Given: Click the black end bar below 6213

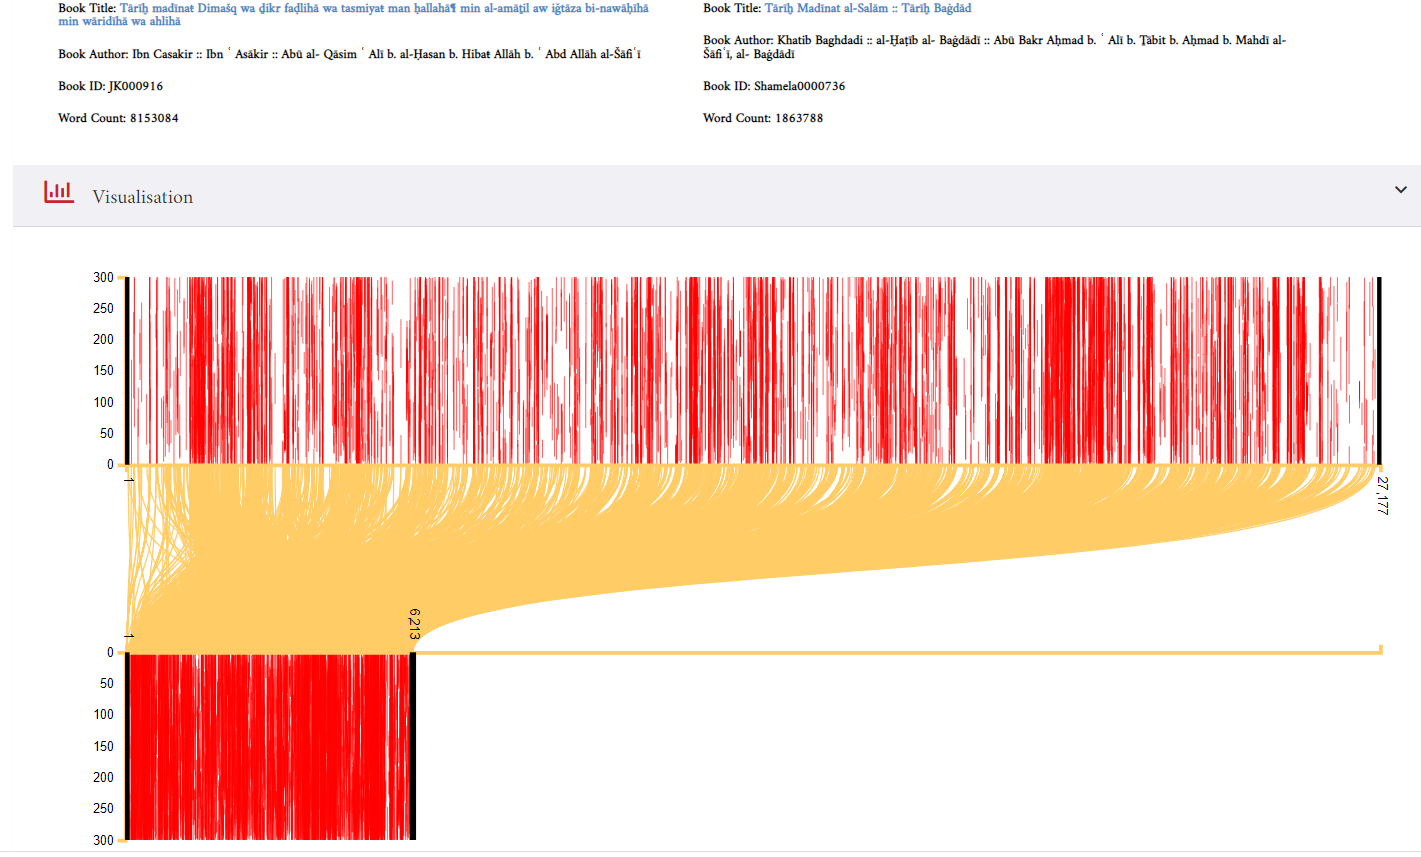Looking at the screenshot, I should coord(412,746).
